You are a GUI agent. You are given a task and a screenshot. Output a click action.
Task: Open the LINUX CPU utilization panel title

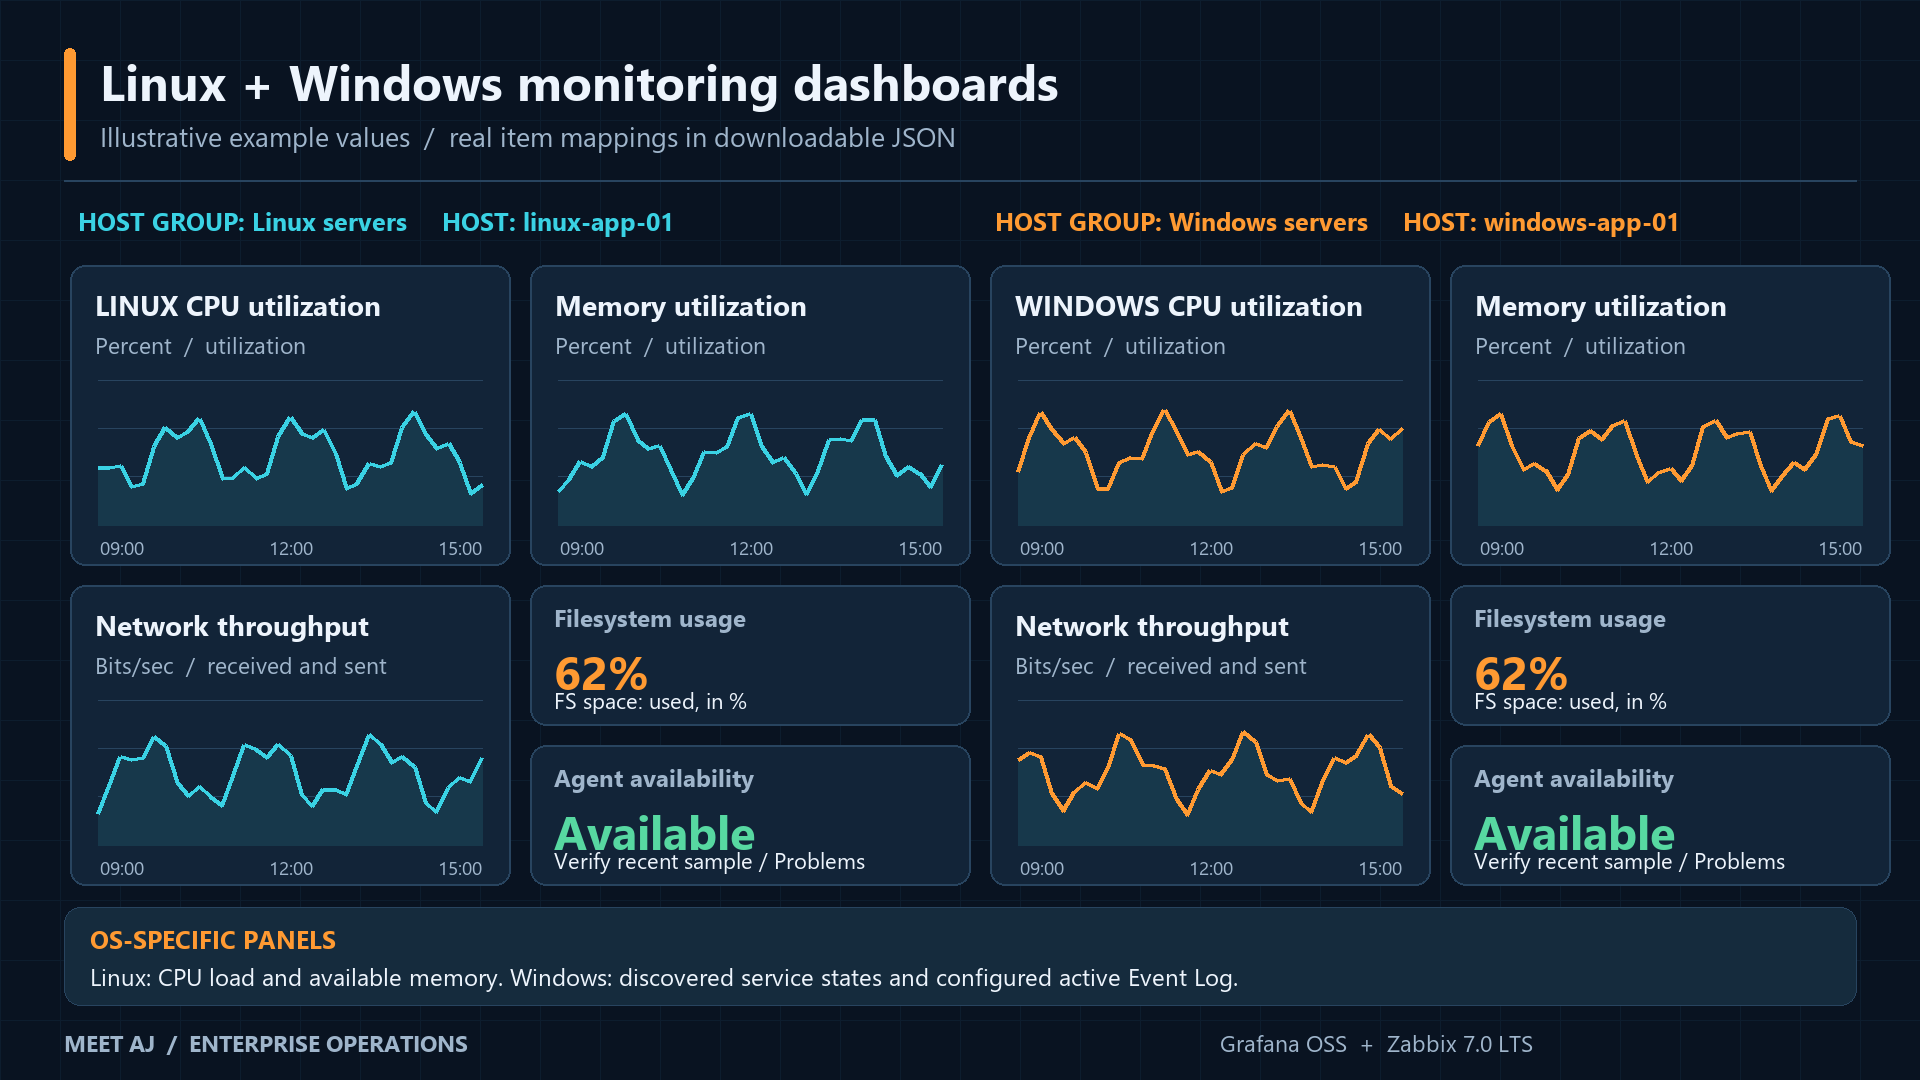[x=238, y=306]
